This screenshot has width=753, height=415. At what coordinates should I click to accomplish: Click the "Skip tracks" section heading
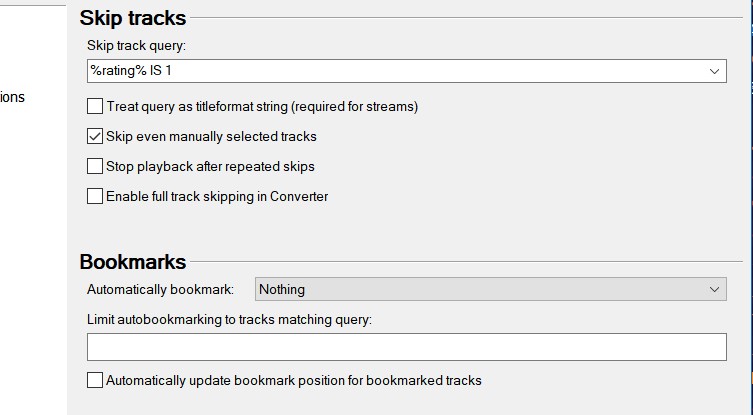132,18
